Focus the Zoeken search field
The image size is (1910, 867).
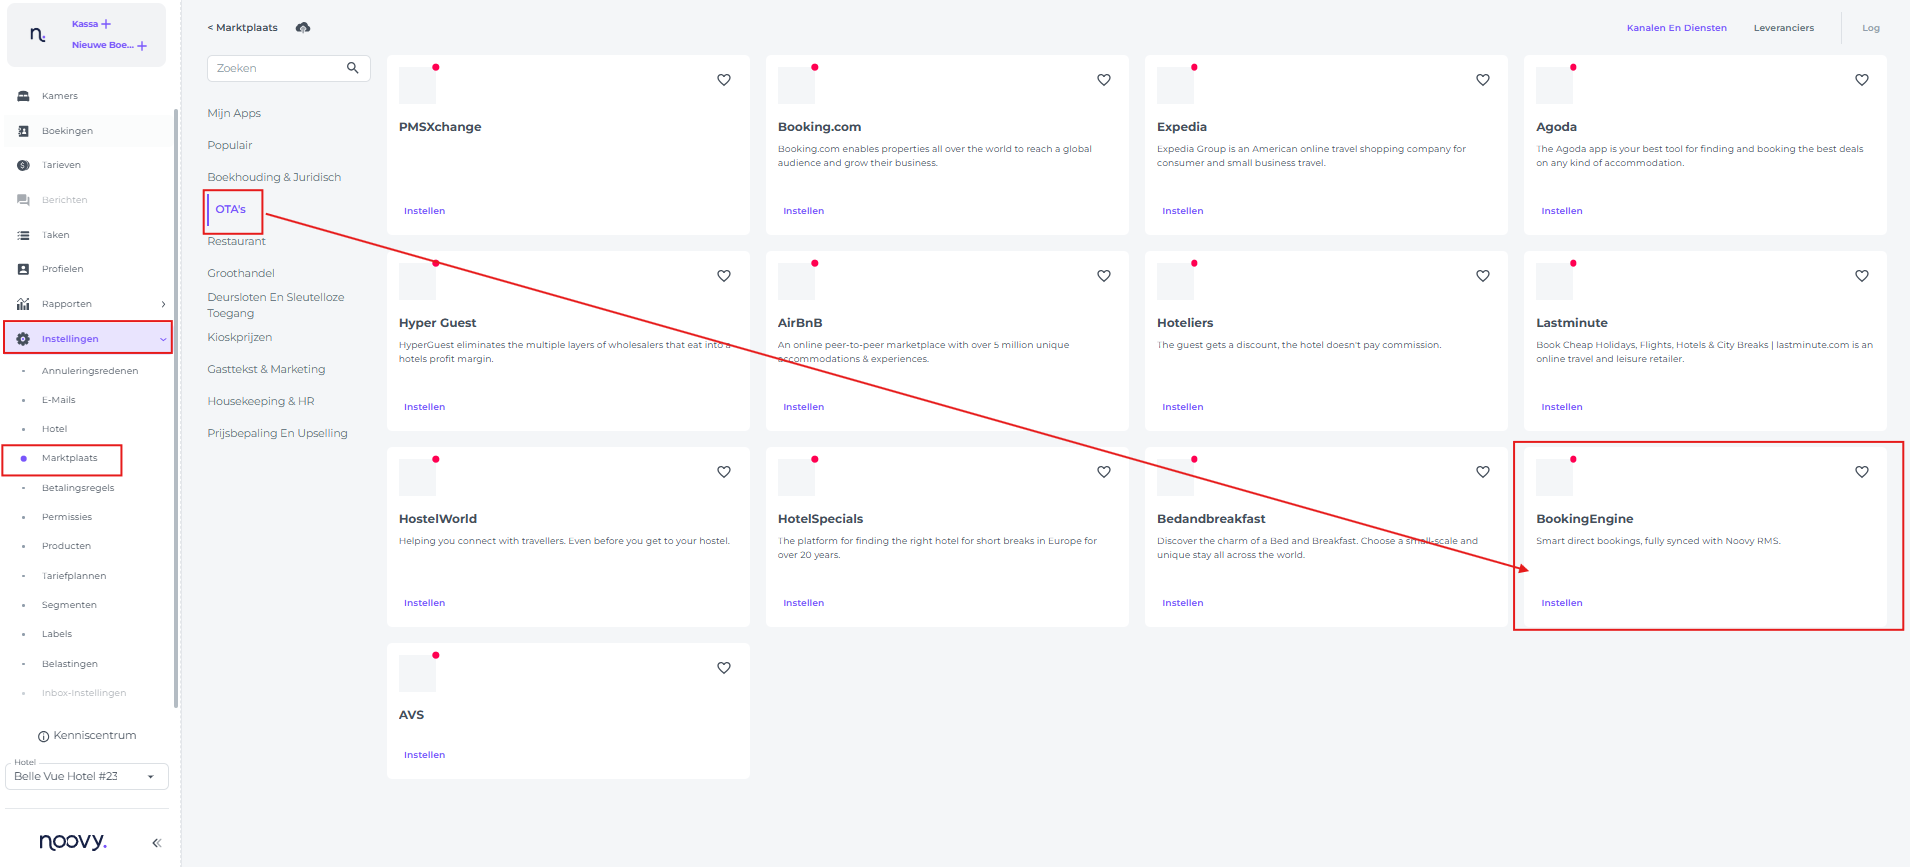pos(289,68)
